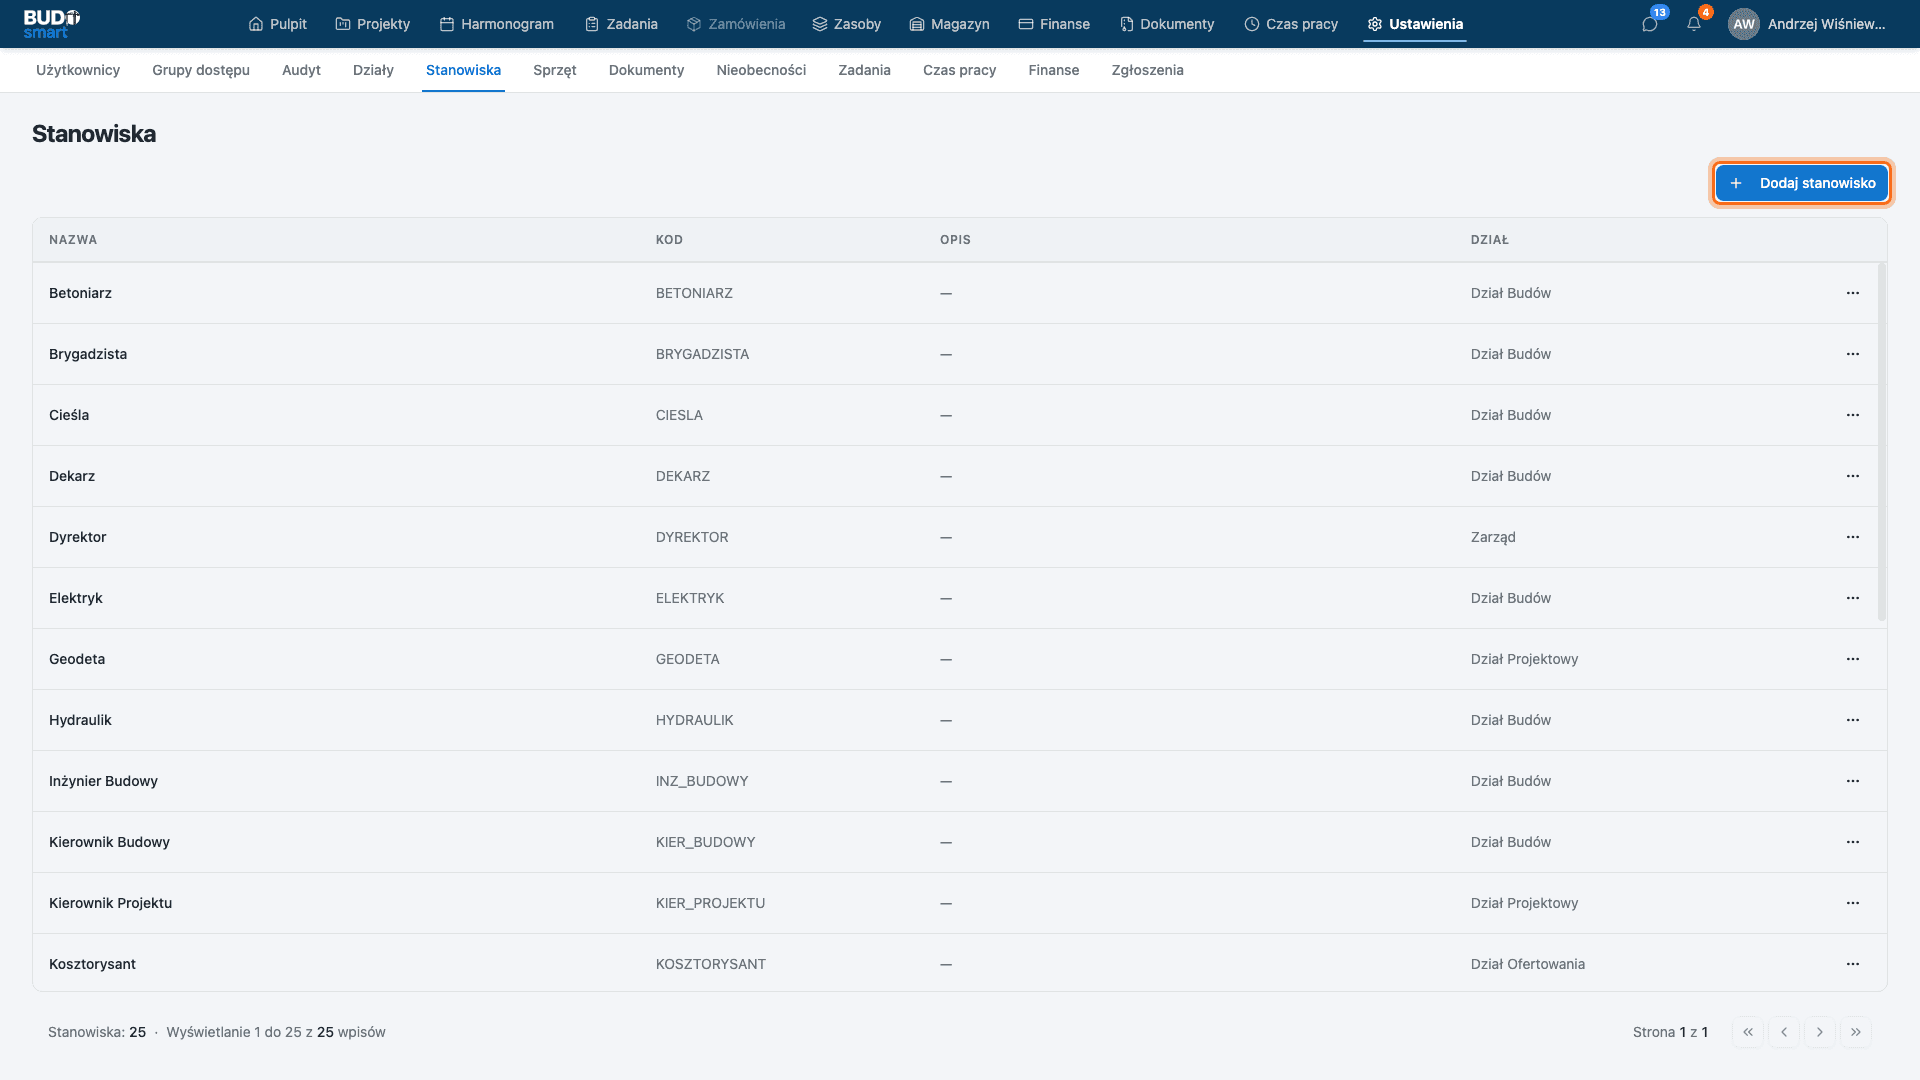This screenshot has width=1920, height=1080.
Task: Select the Kosztorysant name cell
Action: tap(92, 964)
